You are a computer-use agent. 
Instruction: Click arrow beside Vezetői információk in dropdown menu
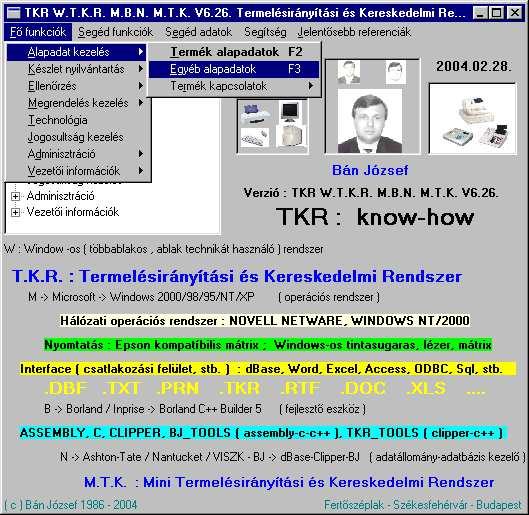click(x=141, y=171)
